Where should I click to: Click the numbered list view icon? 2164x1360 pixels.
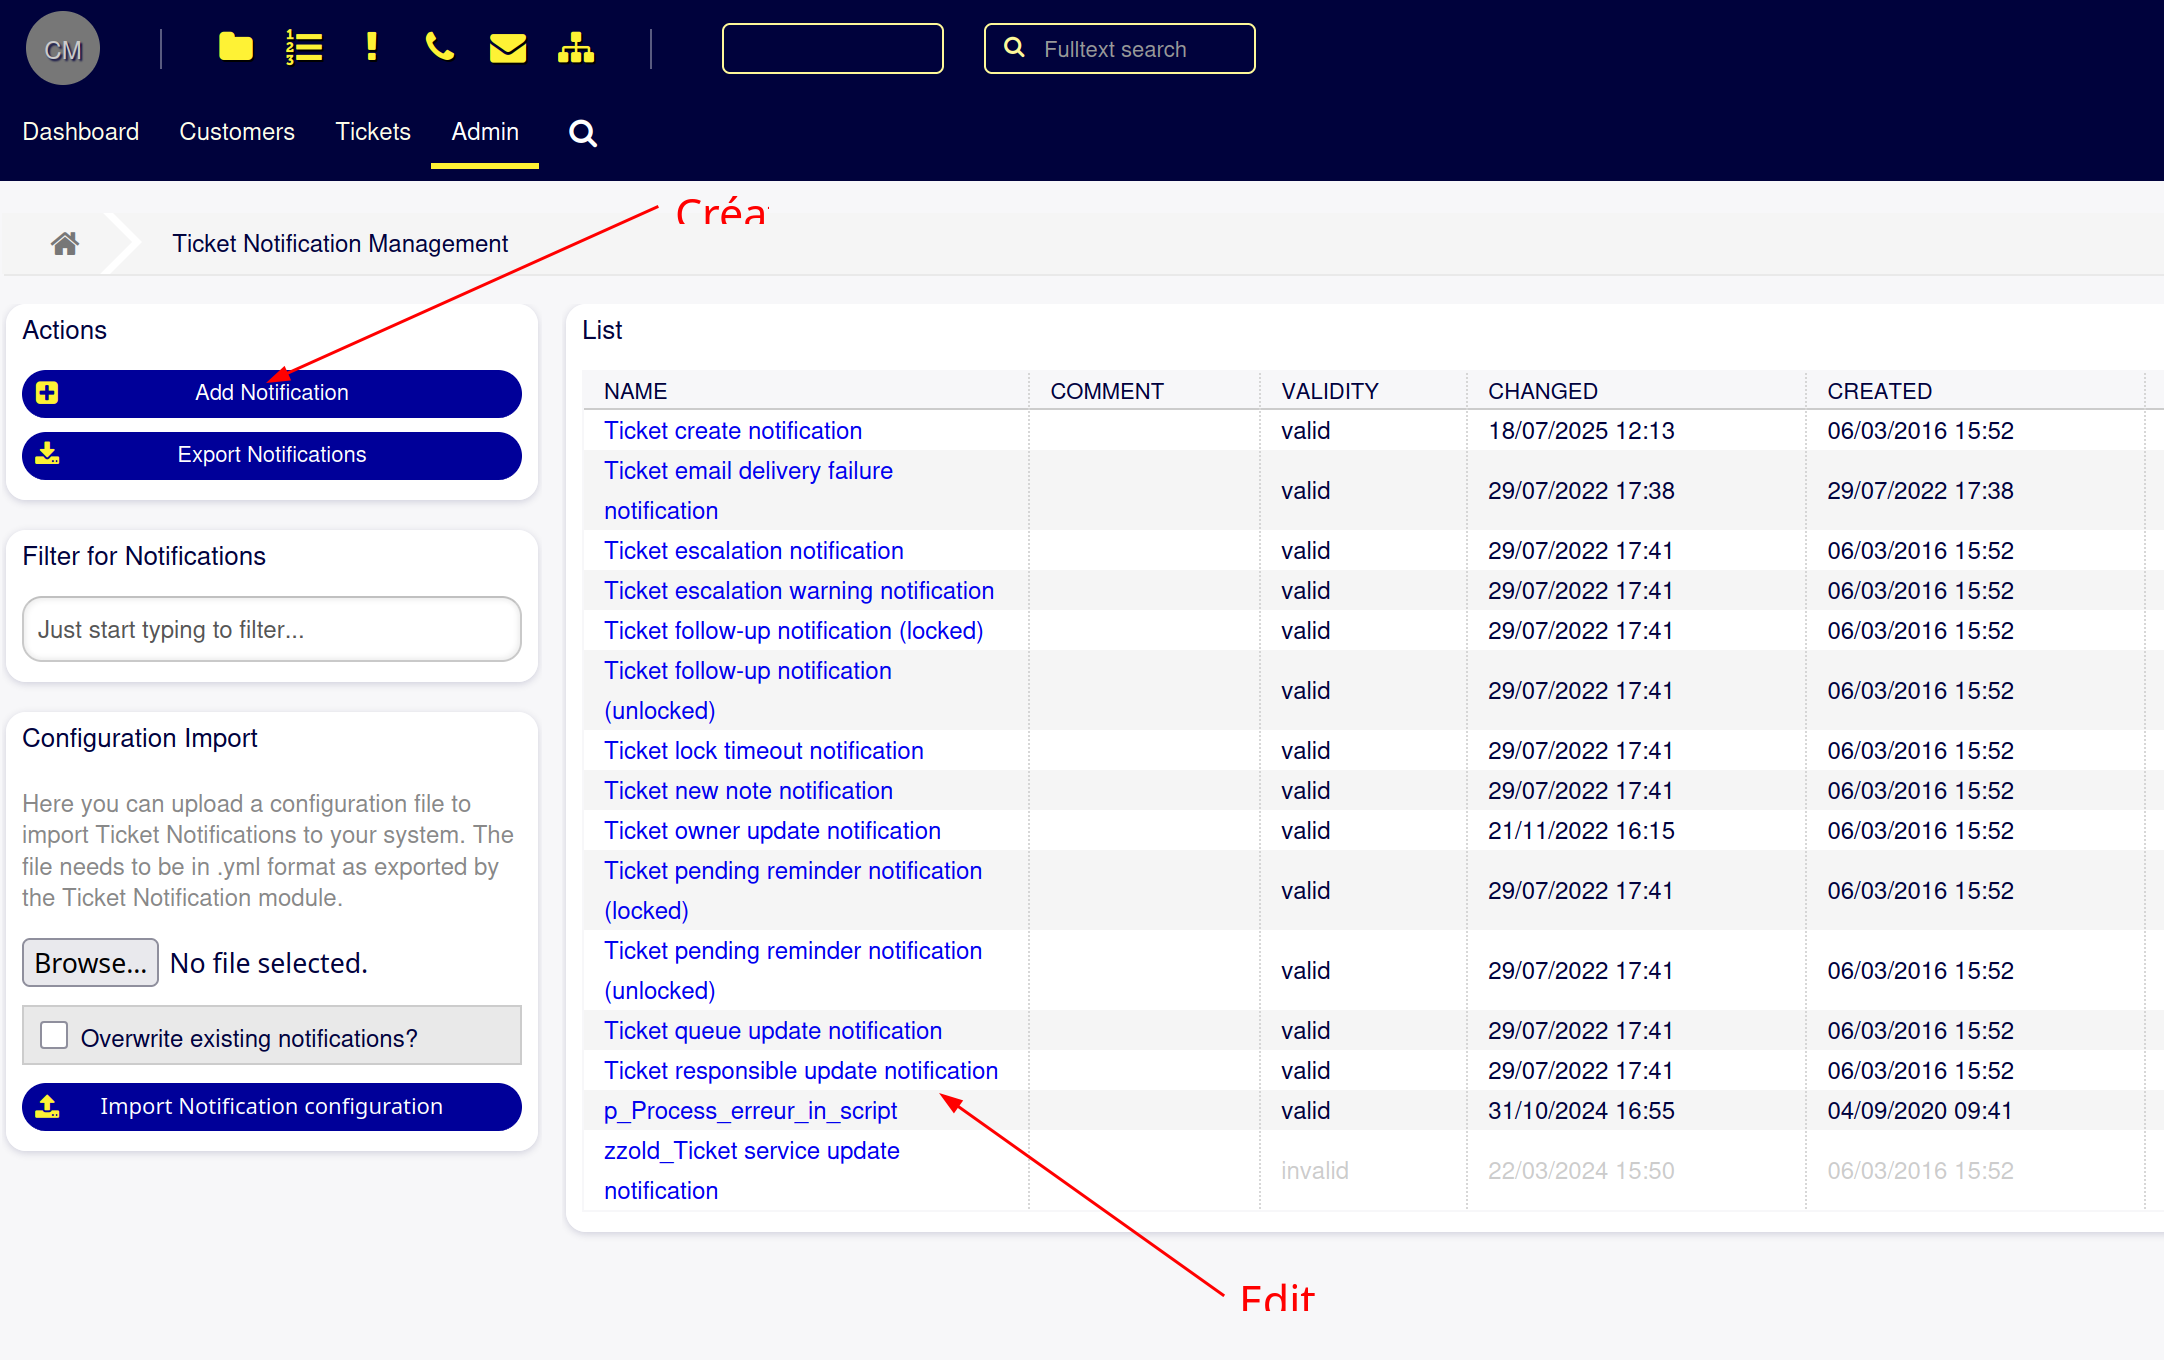pos(304,47)
